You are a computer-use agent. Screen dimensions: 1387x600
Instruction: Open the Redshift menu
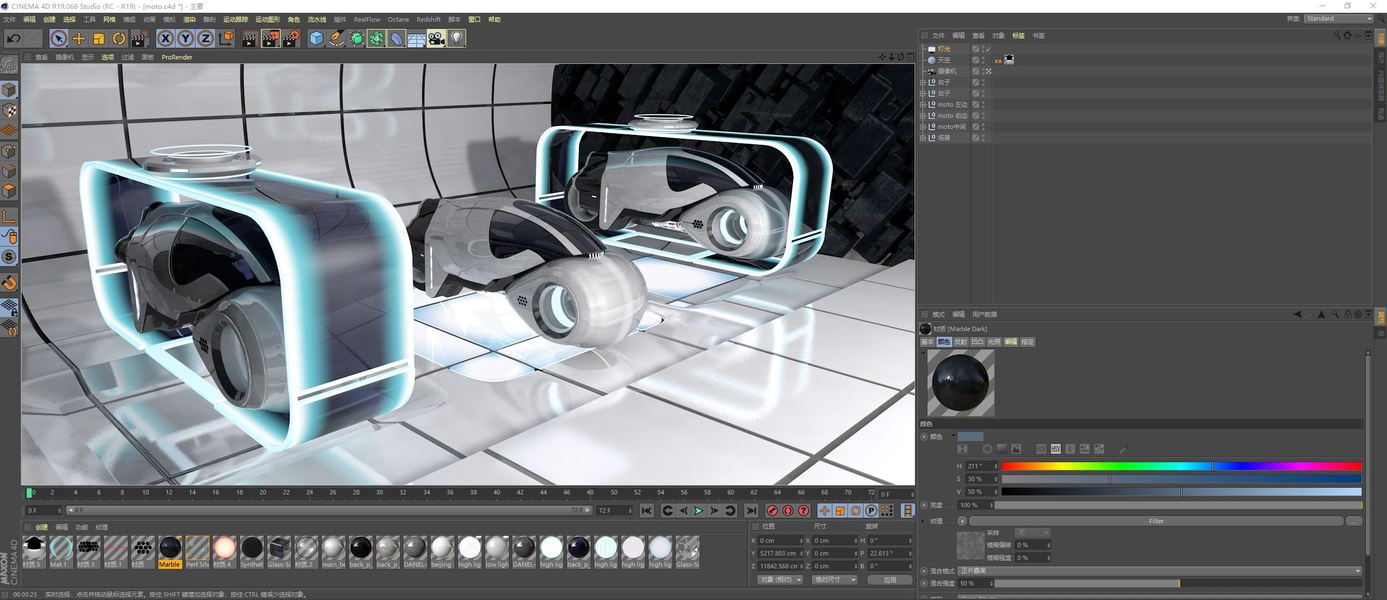429,19
